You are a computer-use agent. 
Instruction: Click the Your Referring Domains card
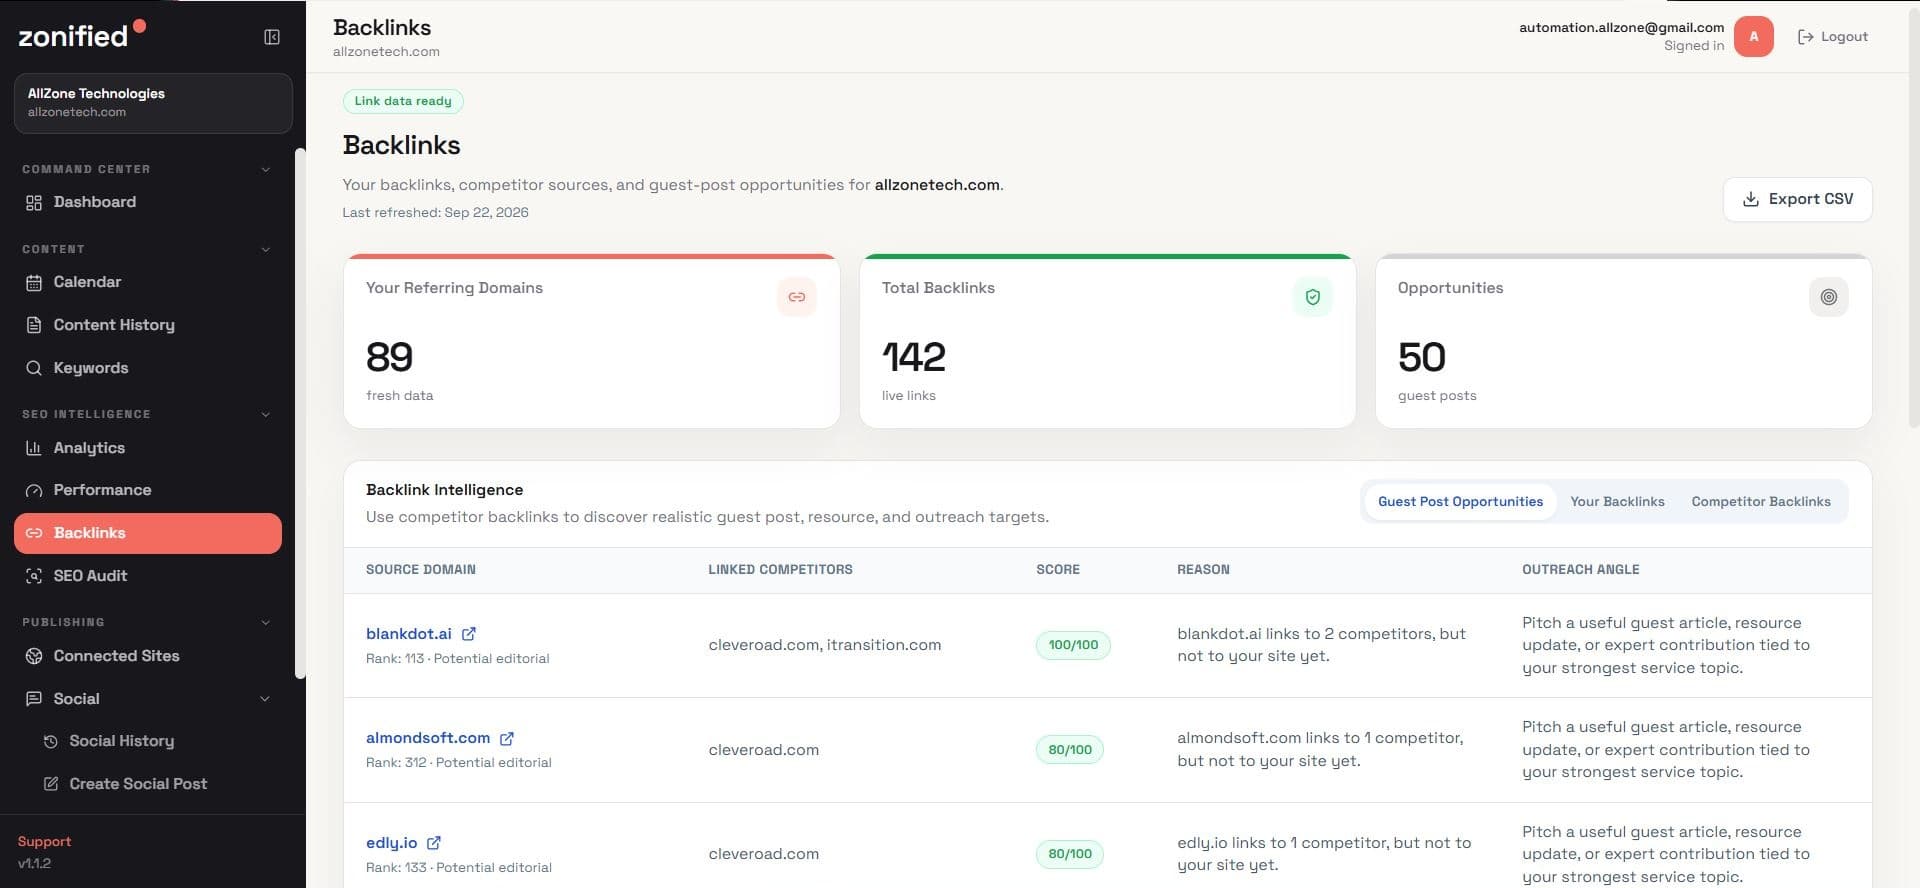point(592,341)
